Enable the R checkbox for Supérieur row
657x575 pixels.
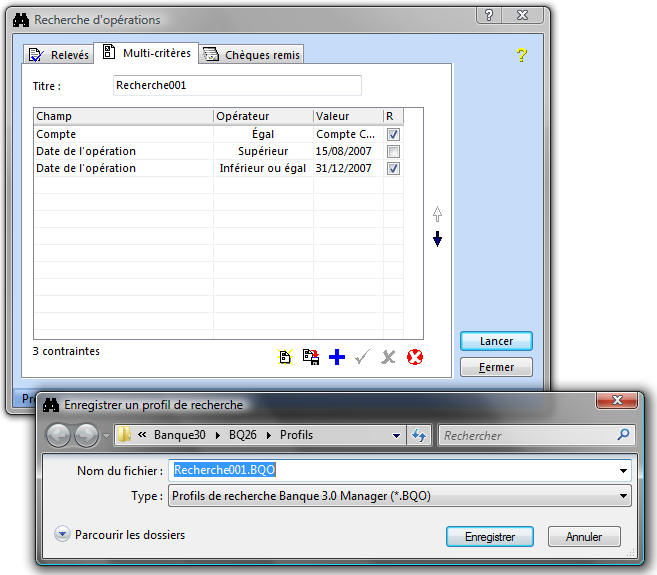(x=394, y=151)
